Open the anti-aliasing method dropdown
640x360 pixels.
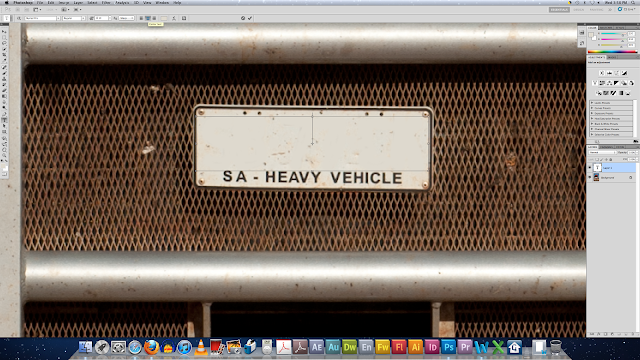click(x=127, y=18)
